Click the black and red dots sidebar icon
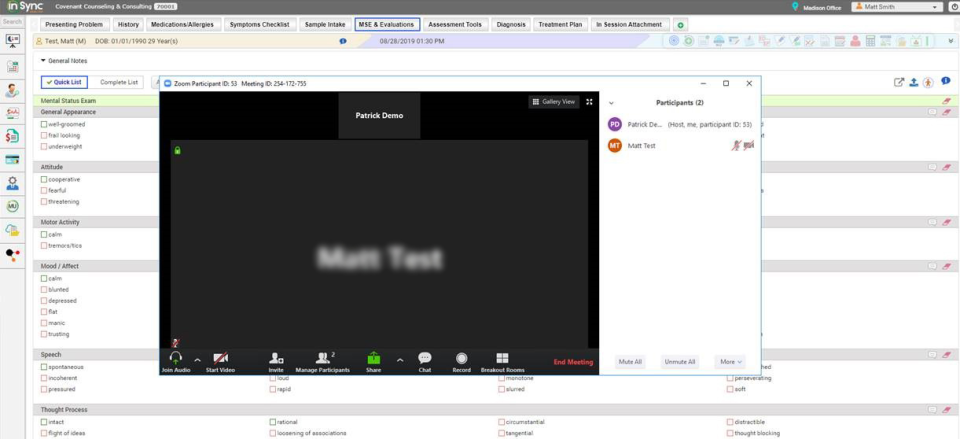Viewport: 960px width, 439px height. (x=12, y=255)
